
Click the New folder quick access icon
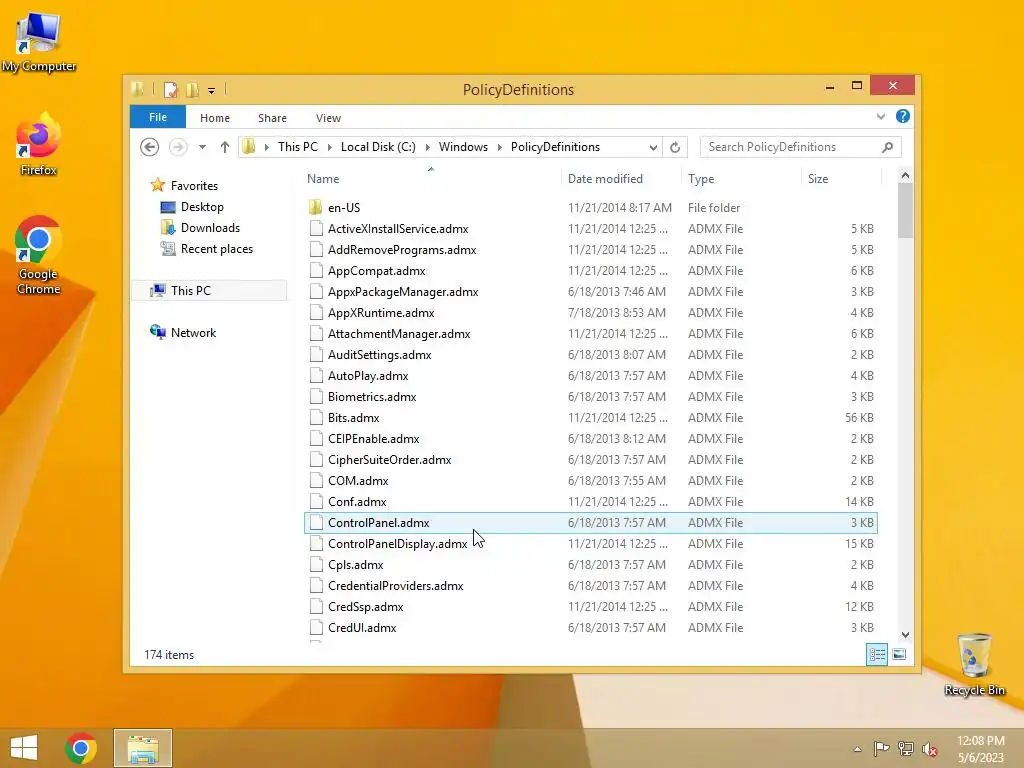pos(192,89)
